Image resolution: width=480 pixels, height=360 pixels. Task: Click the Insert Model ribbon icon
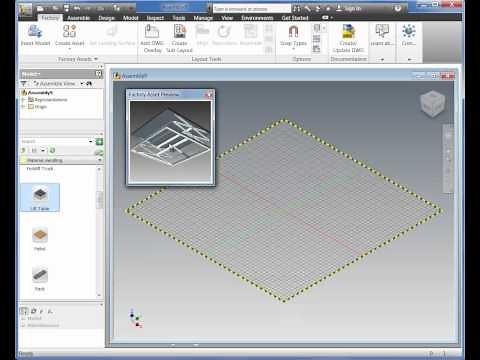point(35,32)
